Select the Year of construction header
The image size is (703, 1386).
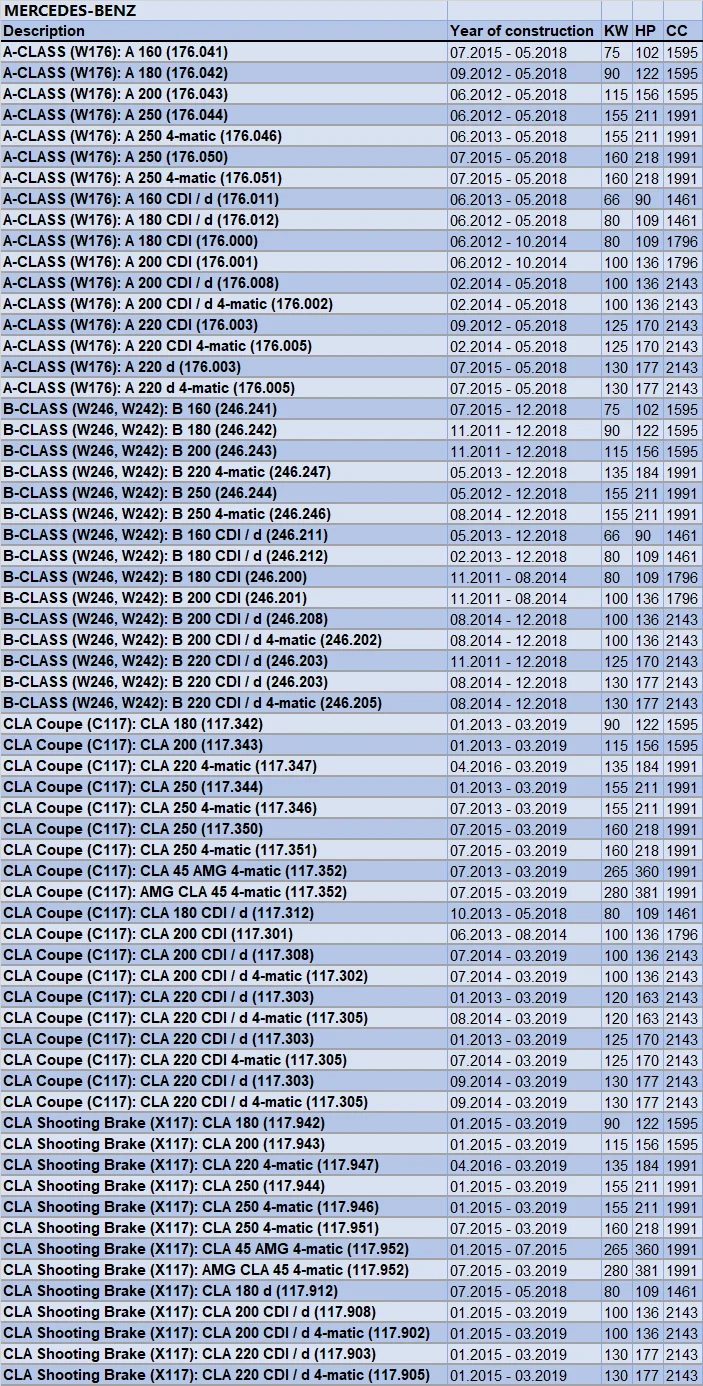click(523, 31)
